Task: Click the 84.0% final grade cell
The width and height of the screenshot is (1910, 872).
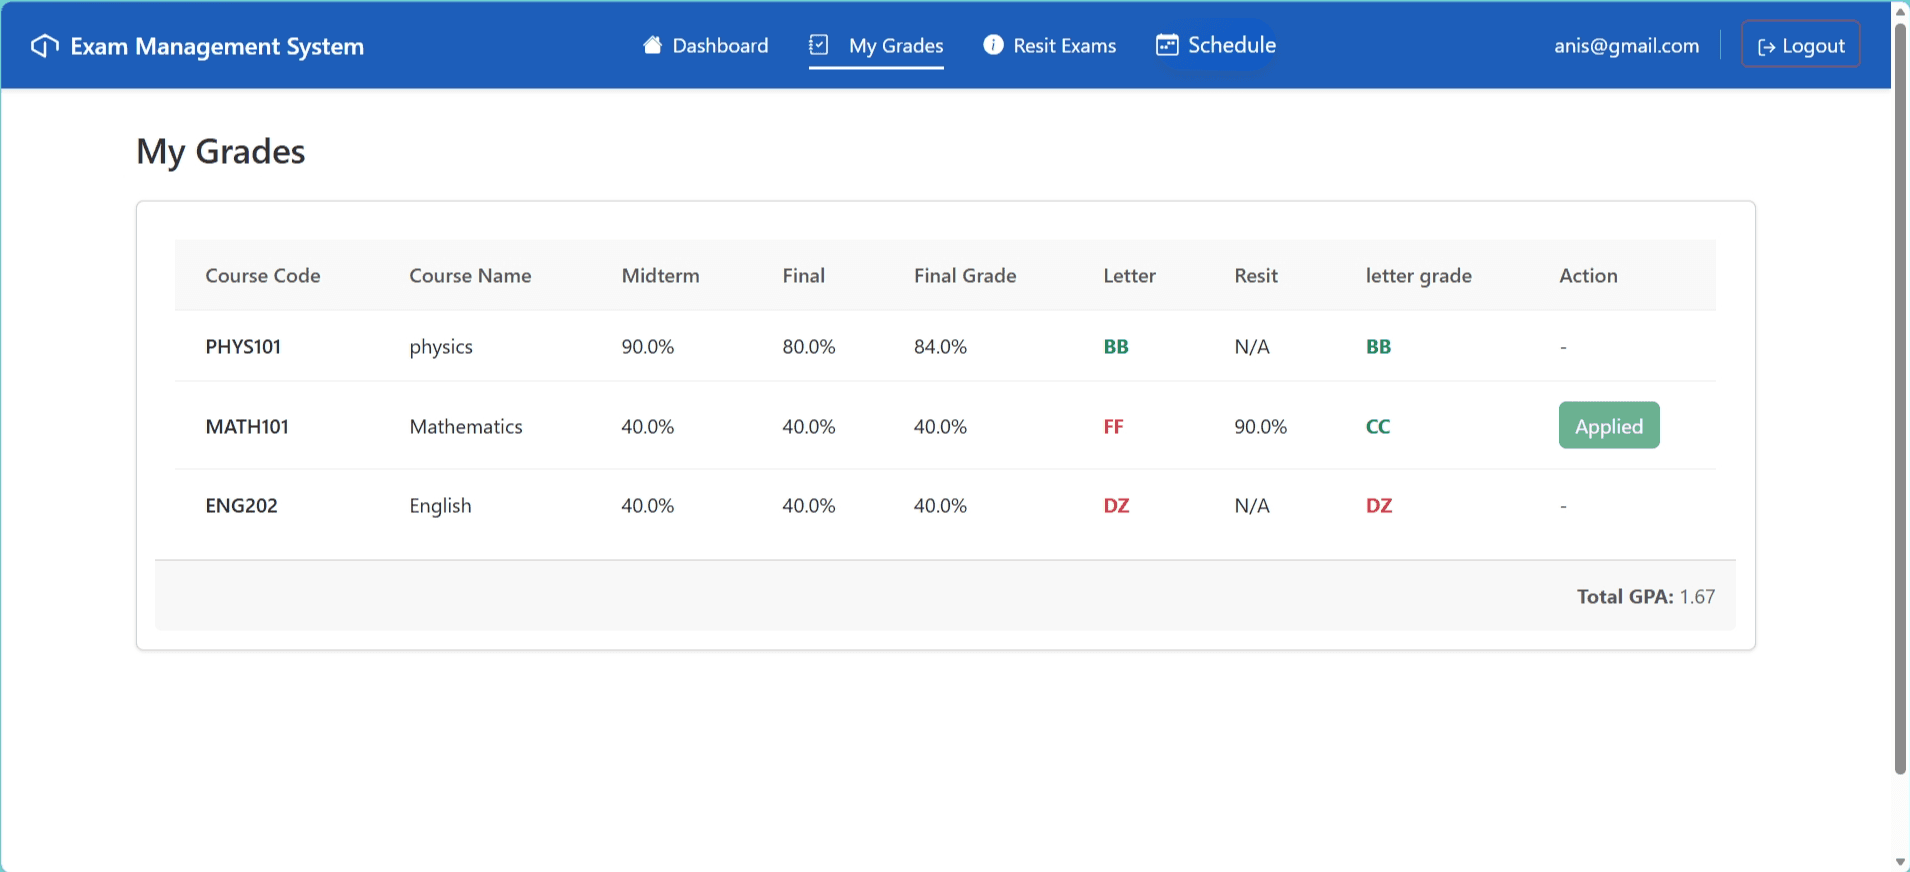Action: click(x=940, y=346)
